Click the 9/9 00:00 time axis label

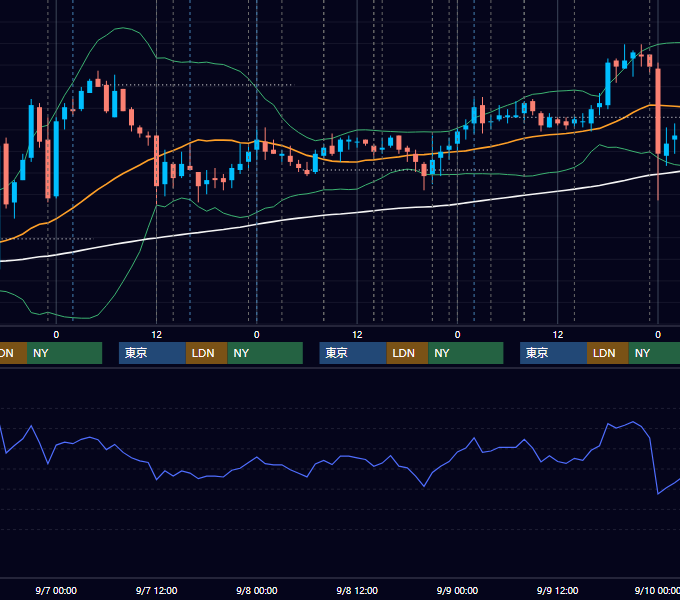(x=457, y=590)
